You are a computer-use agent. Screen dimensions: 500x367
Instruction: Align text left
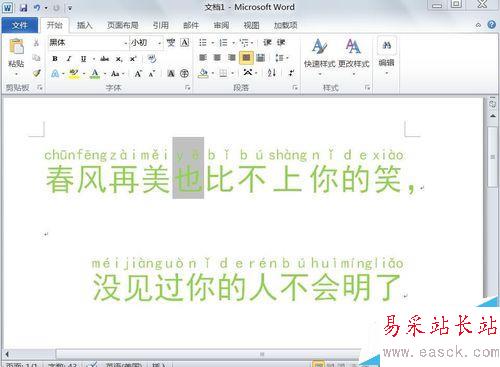point(203,58)
